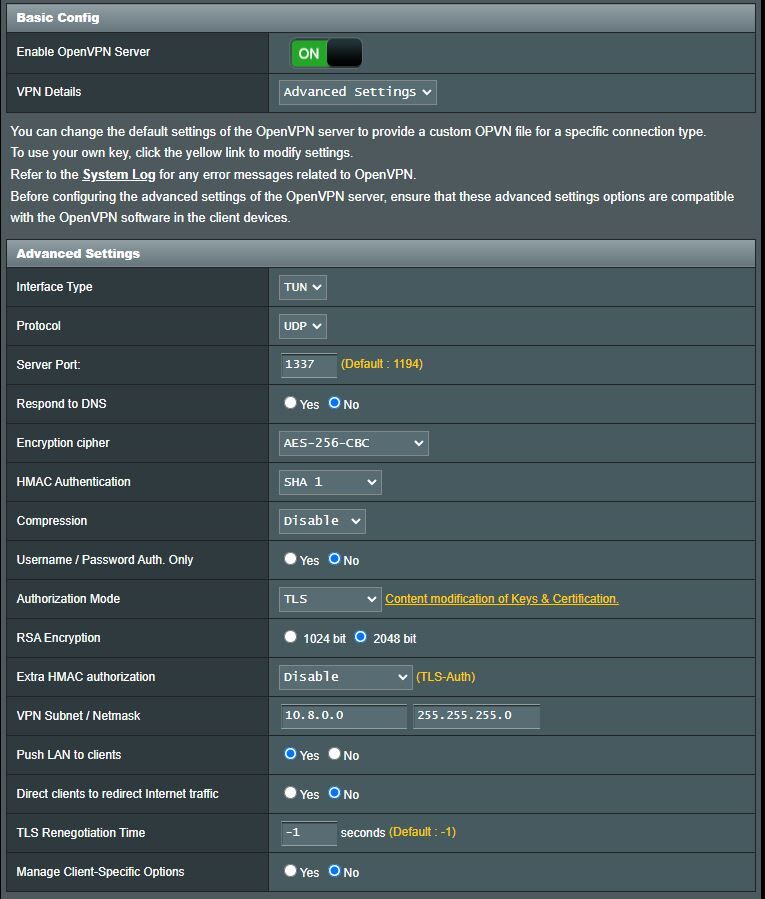Click the Server Port input field
The image size is (765, 899).
pyautogui.click(x=309, y=365)
